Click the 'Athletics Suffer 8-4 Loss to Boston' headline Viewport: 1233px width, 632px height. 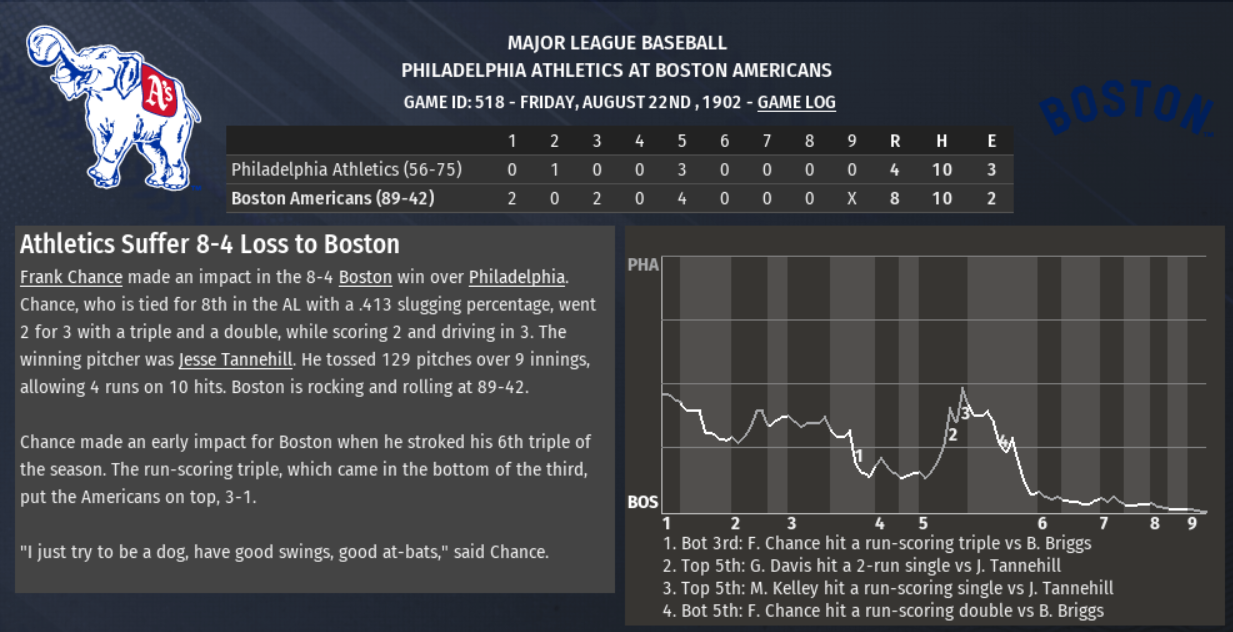(x=210, y=244)
